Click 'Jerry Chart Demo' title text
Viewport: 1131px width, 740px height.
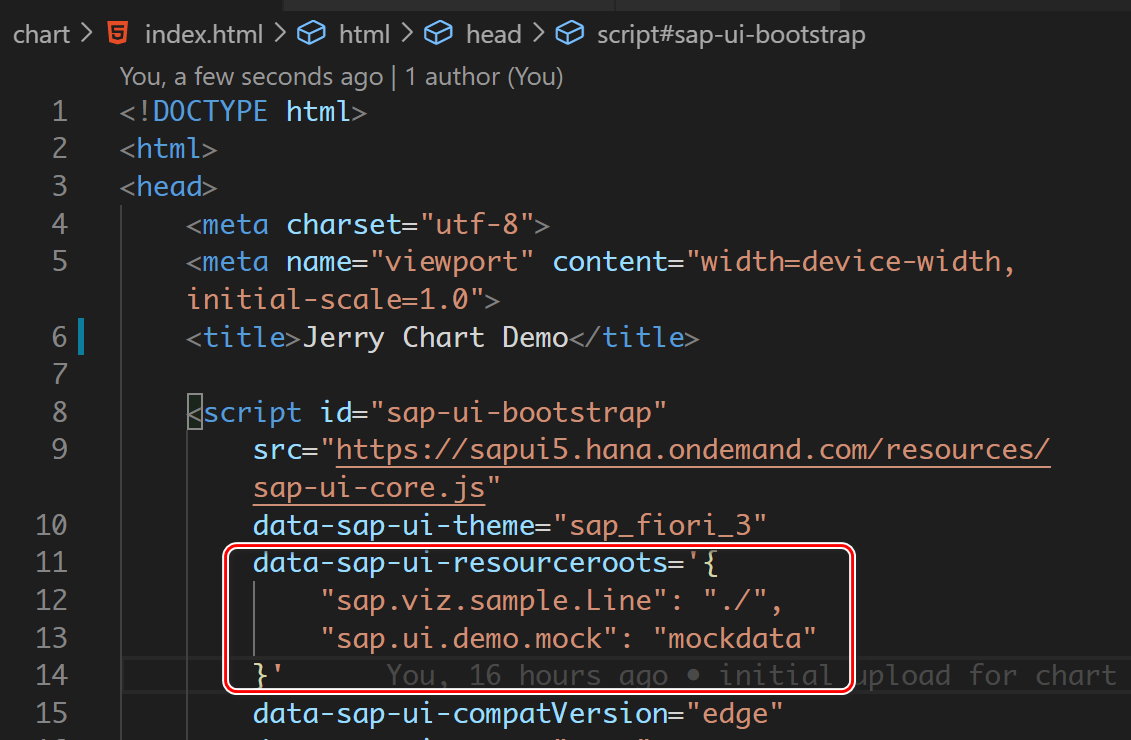(x=436, y=338)
